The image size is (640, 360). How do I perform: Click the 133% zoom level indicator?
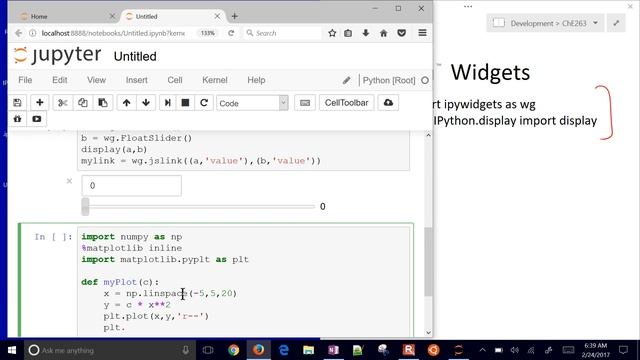tap(208, 33)
